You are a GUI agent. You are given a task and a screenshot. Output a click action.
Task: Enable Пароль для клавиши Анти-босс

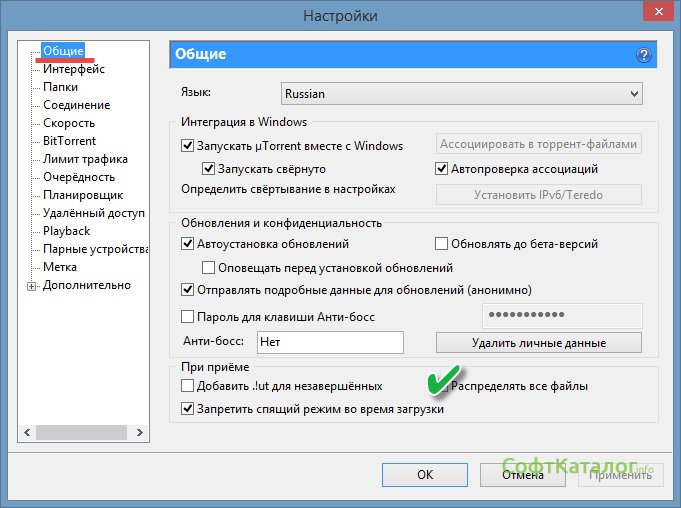pos(188,317)
